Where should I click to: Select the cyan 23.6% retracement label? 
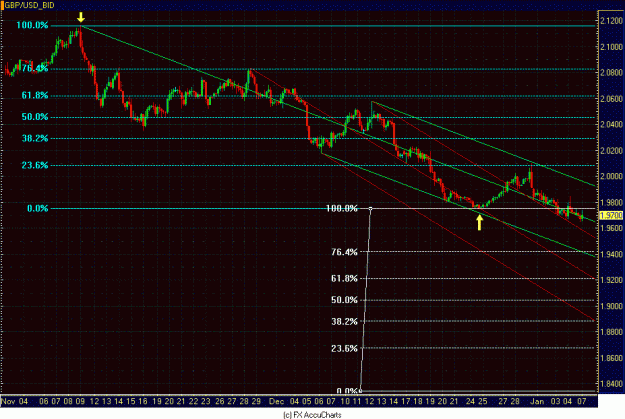point(35,165)
